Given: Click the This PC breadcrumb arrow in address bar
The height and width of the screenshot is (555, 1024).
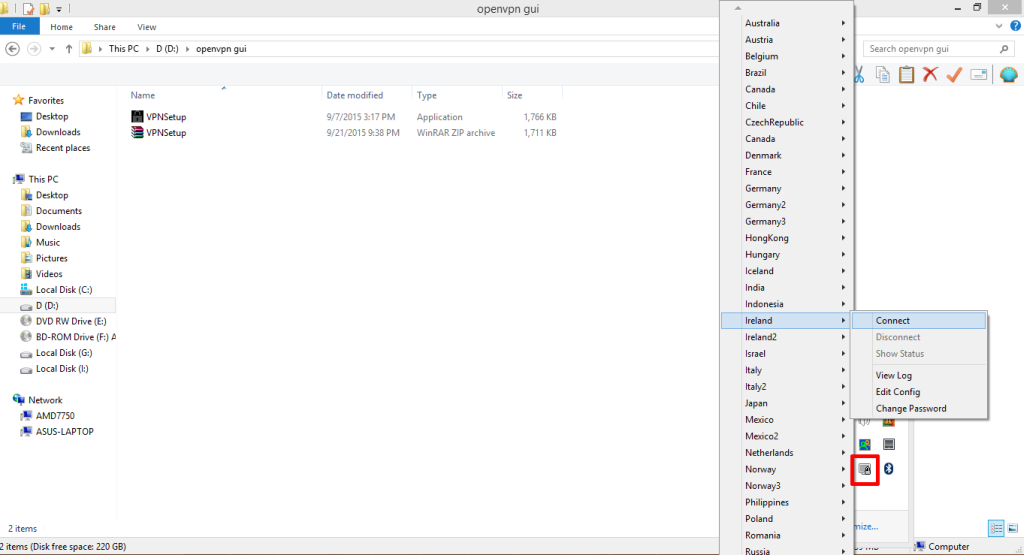Looking at the screenshot, I should coord(147,49).
